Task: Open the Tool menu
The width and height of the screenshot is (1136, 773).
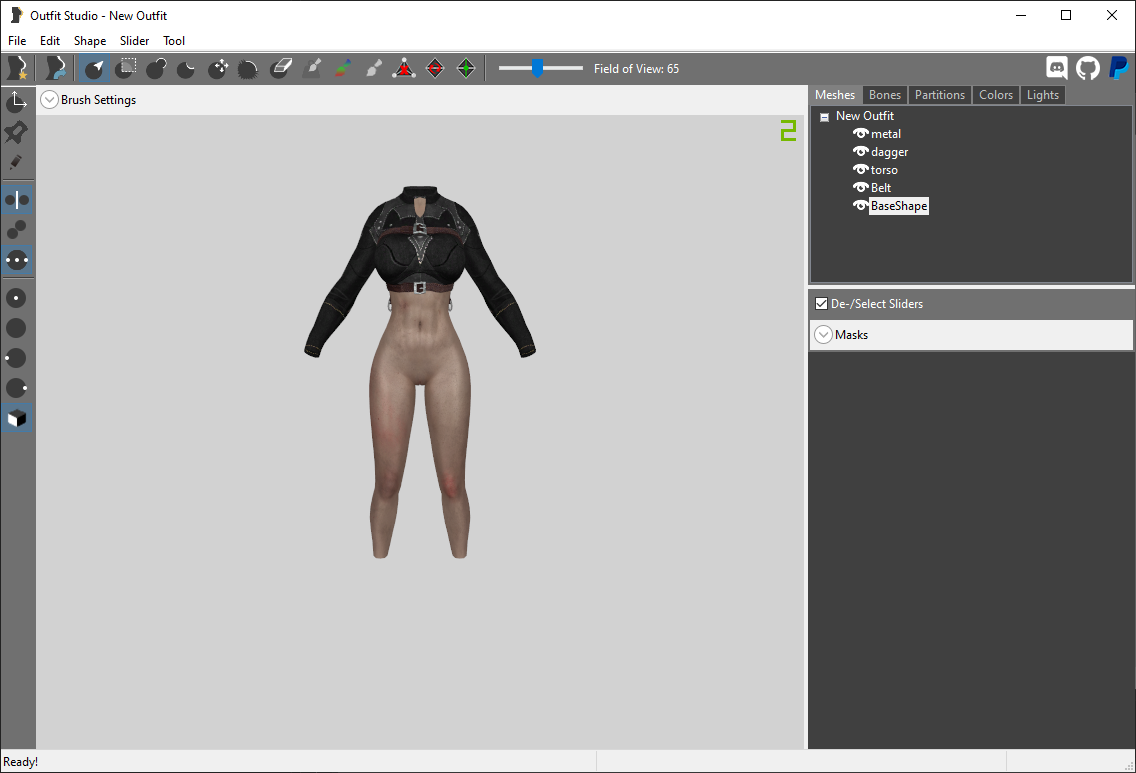Action: pos(174,41)
